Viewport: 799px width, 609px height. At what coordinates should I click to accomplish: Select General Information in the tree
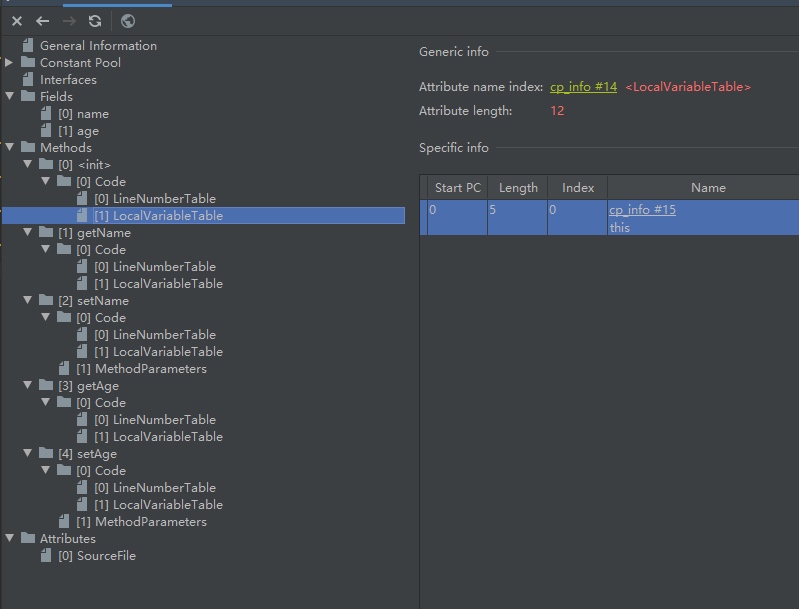click(x=98, y=46)
